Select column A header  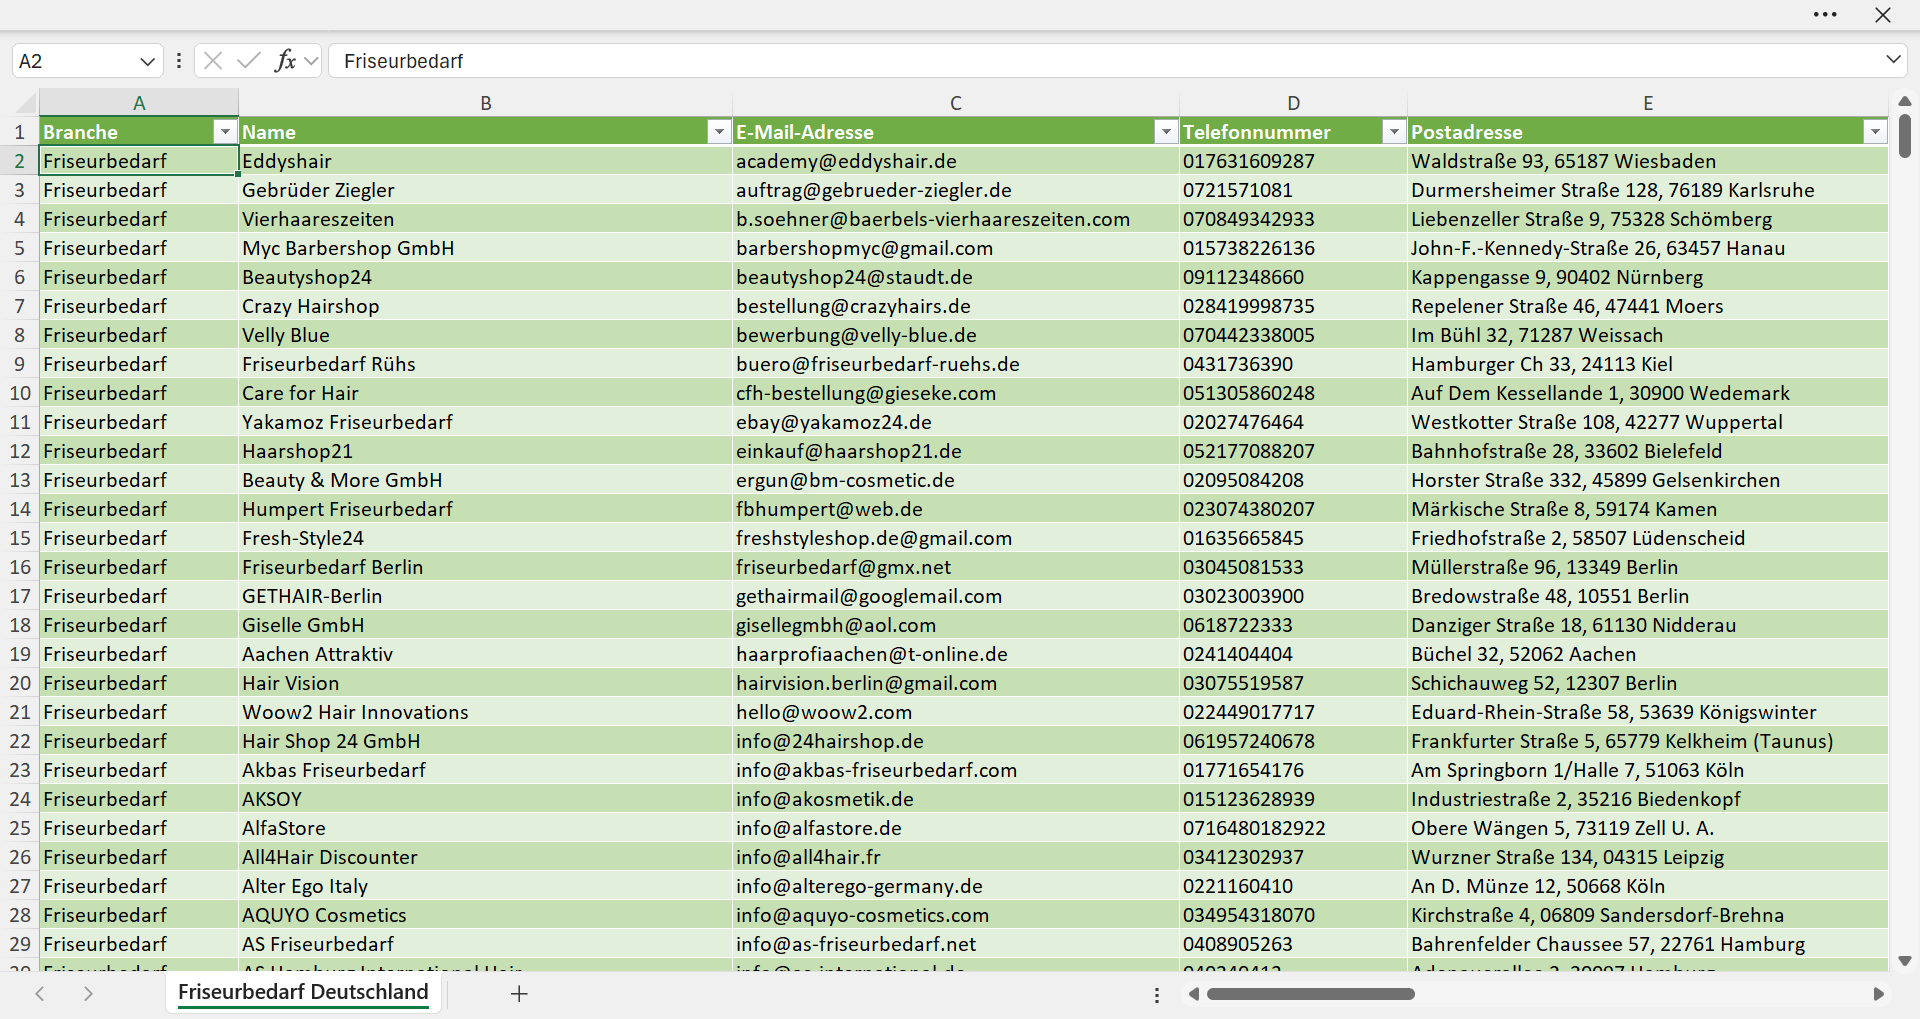coord(139,103)
